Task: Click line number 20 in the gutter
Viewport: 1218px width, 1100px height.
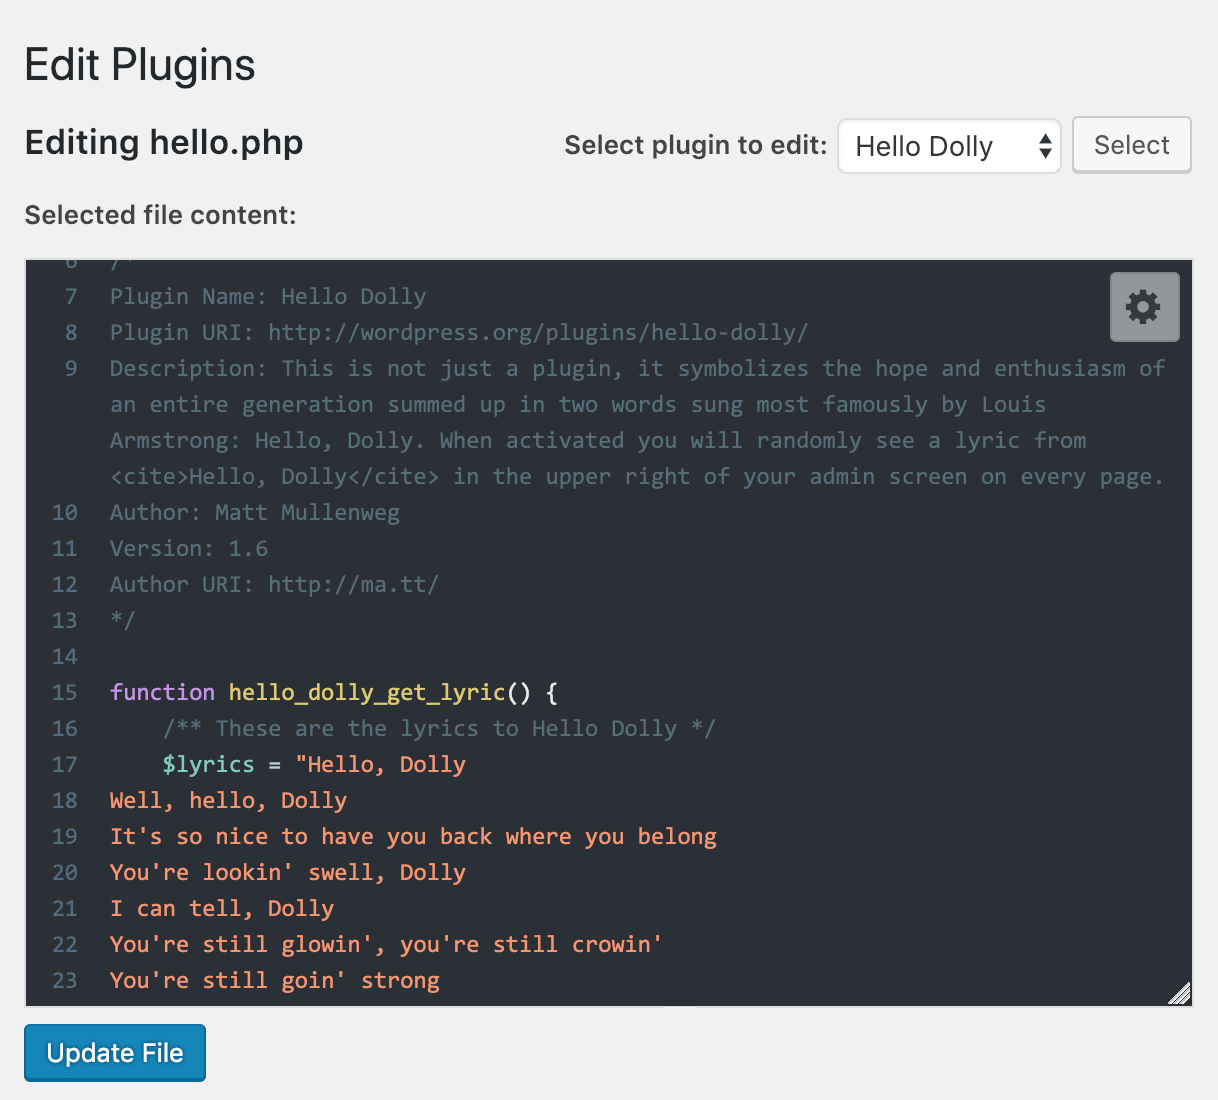Action: click(65, 873)
